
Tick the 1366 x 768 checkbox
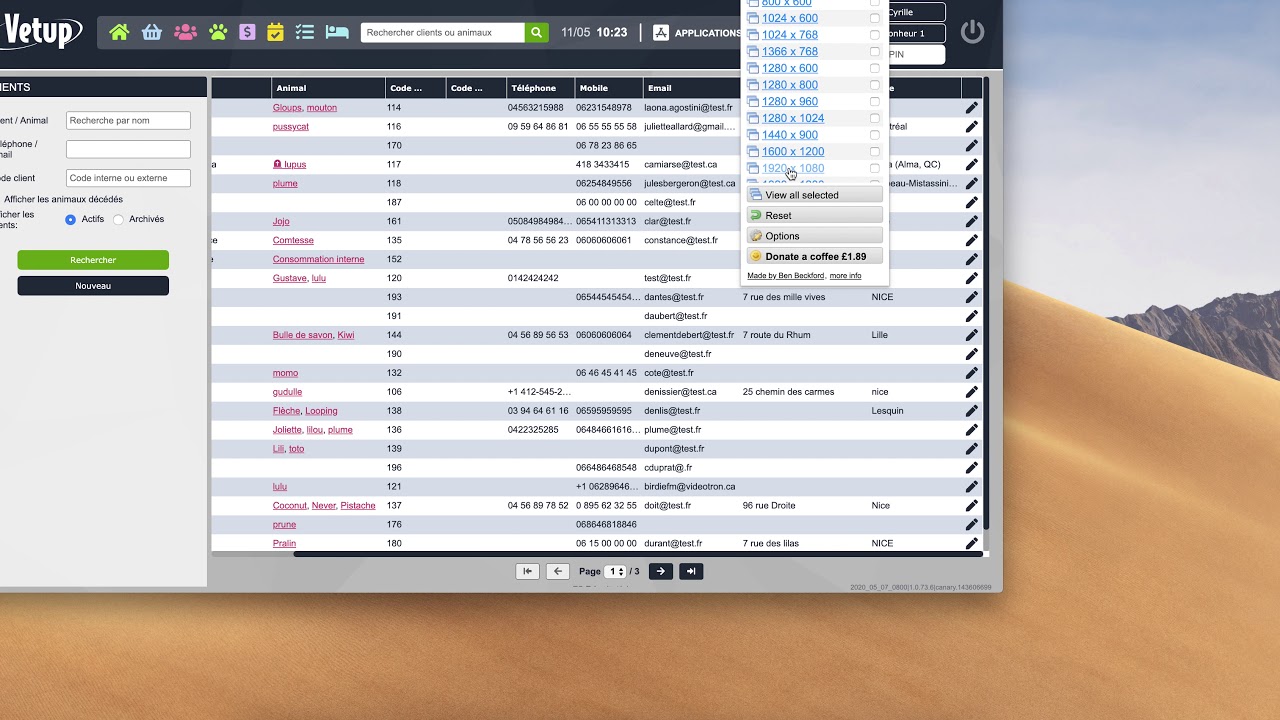coord(875,51)
